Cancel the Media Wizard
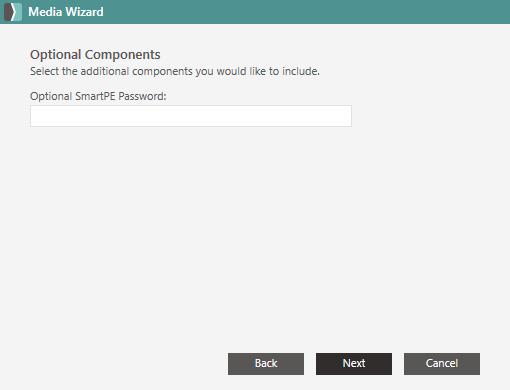 pos(442,364)
